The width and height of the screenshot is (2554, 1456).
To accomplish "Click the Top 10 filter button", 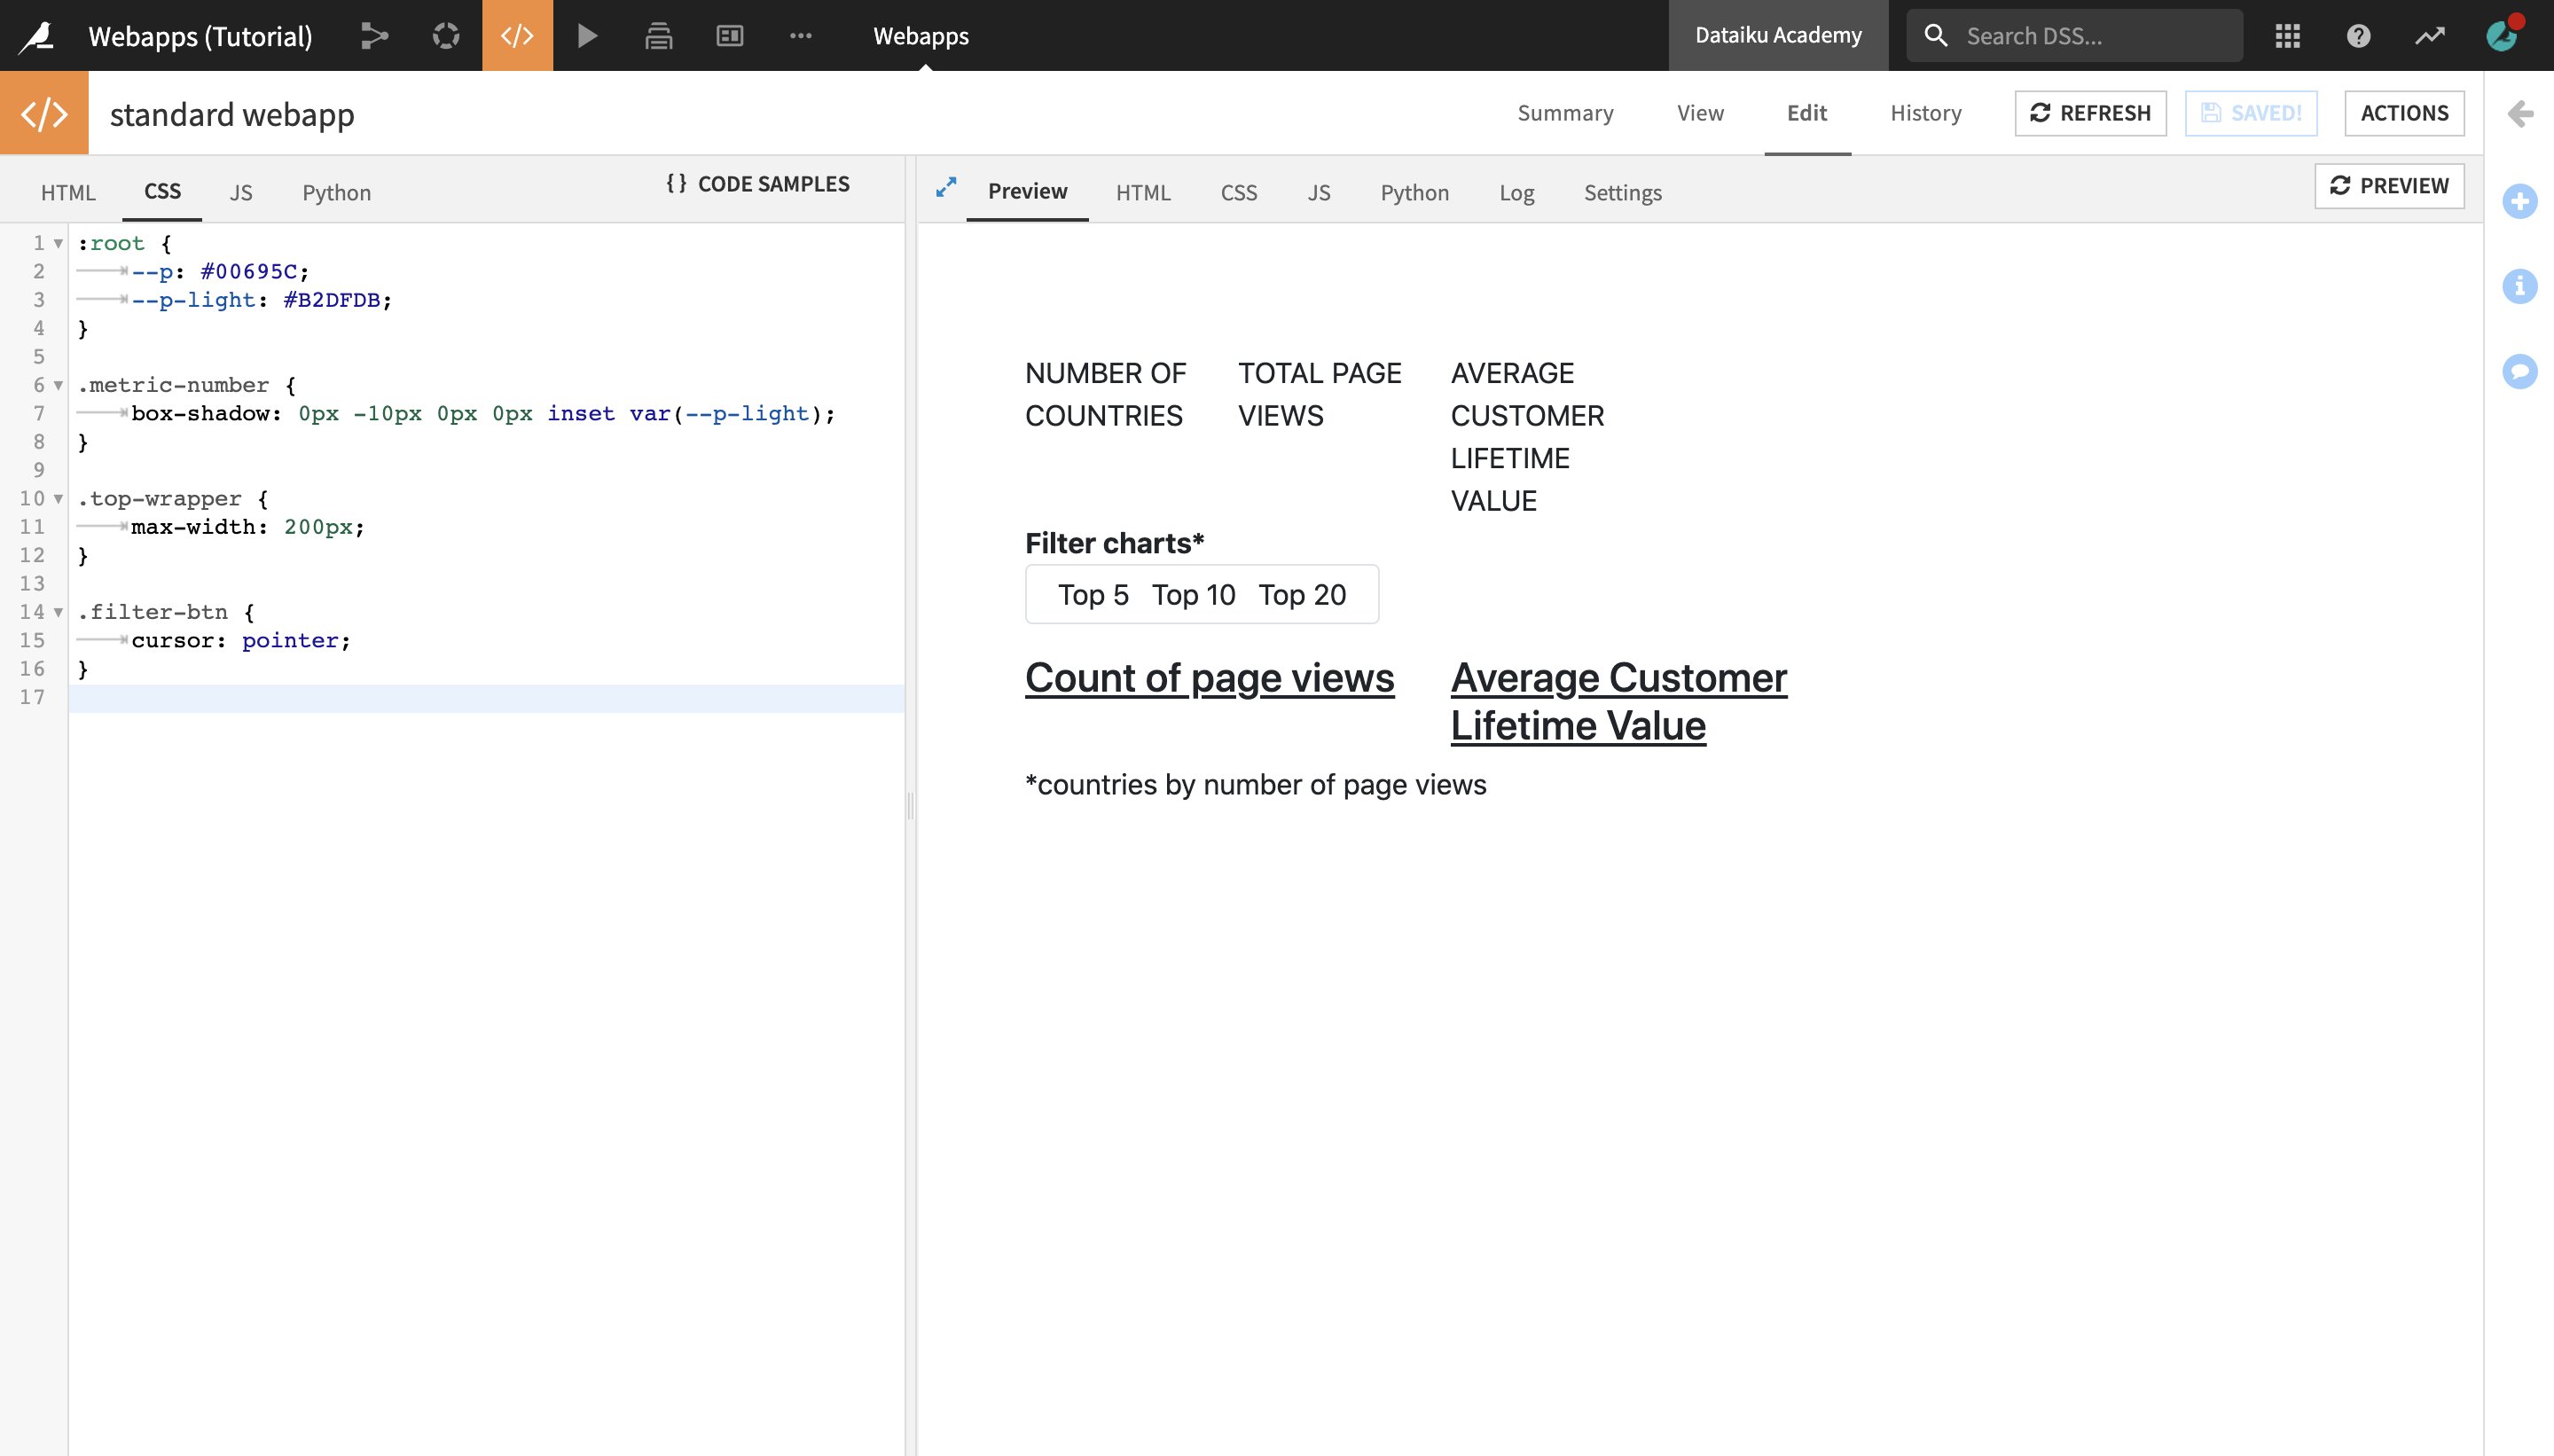I will 1193,595.
